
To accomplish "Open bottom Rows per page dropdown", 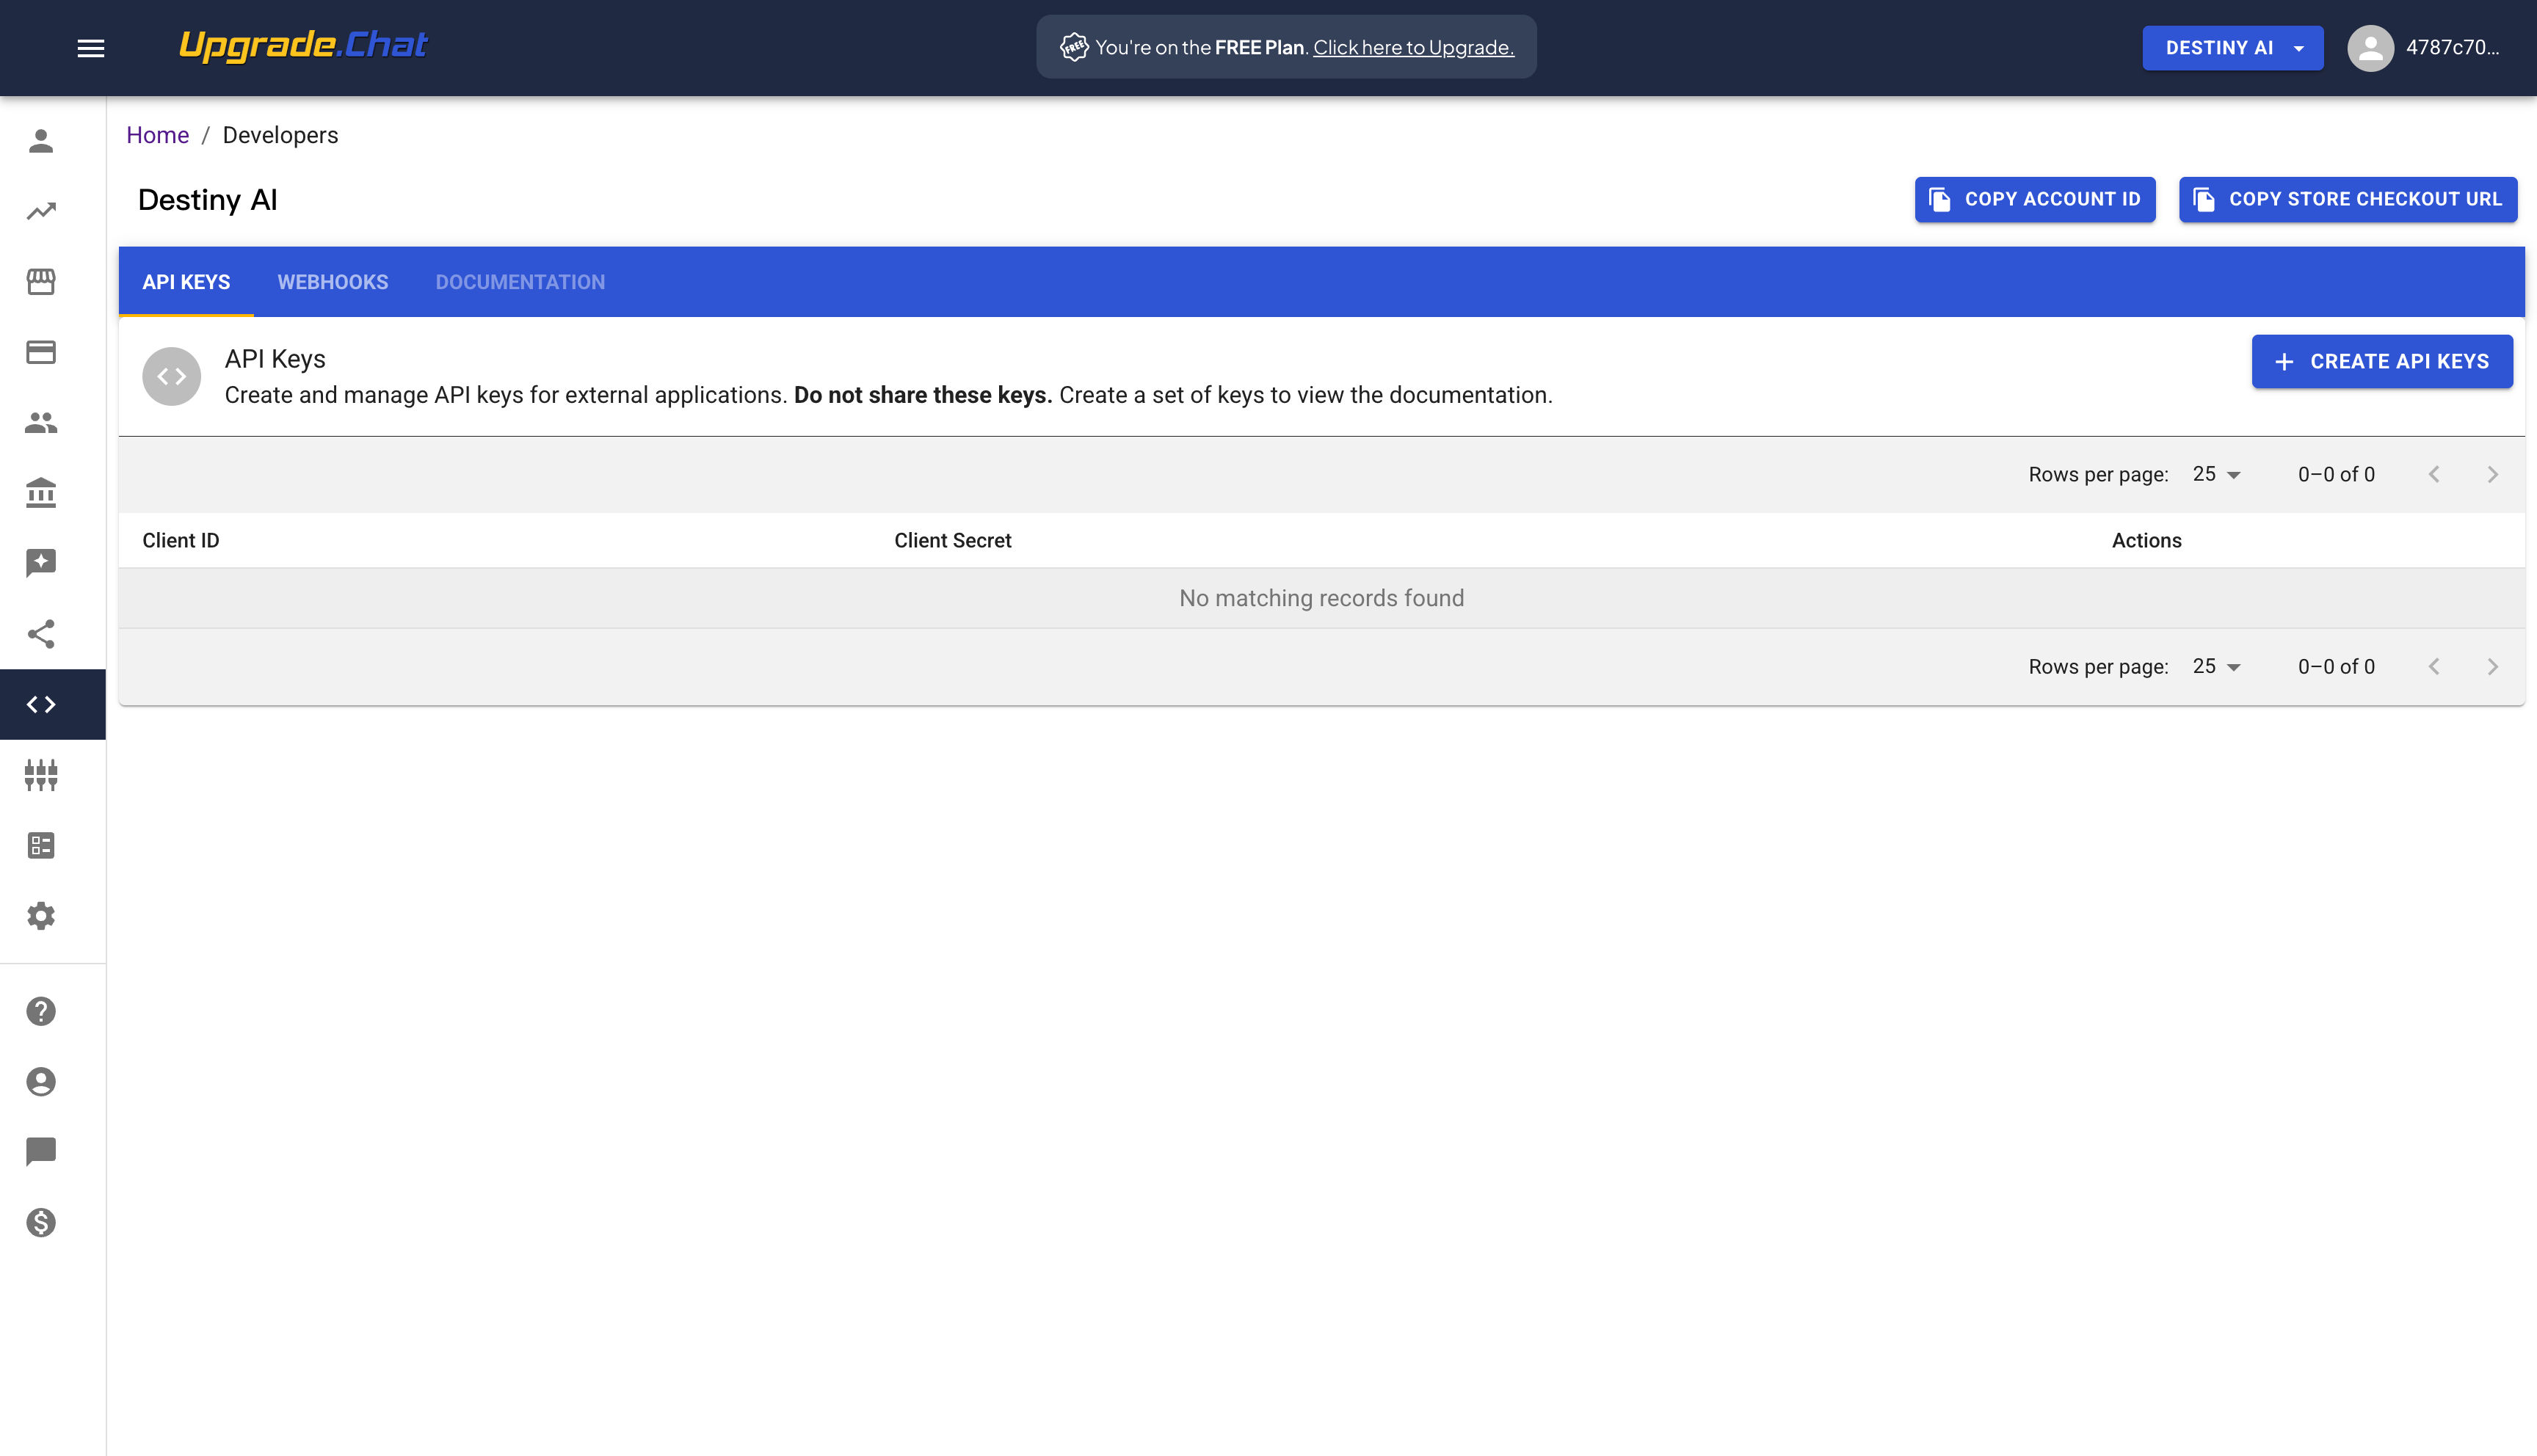I will [2216, 666].
